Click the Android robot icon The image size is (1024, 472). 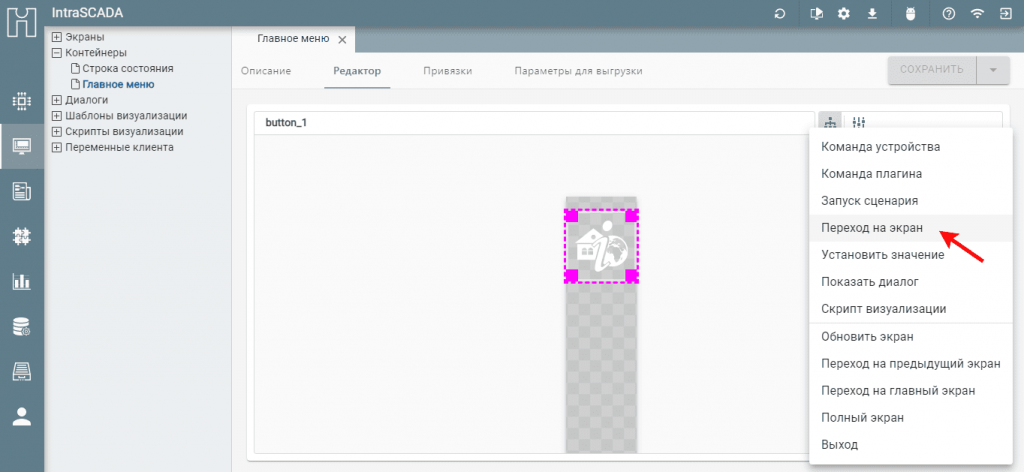[x=911, y=14]
